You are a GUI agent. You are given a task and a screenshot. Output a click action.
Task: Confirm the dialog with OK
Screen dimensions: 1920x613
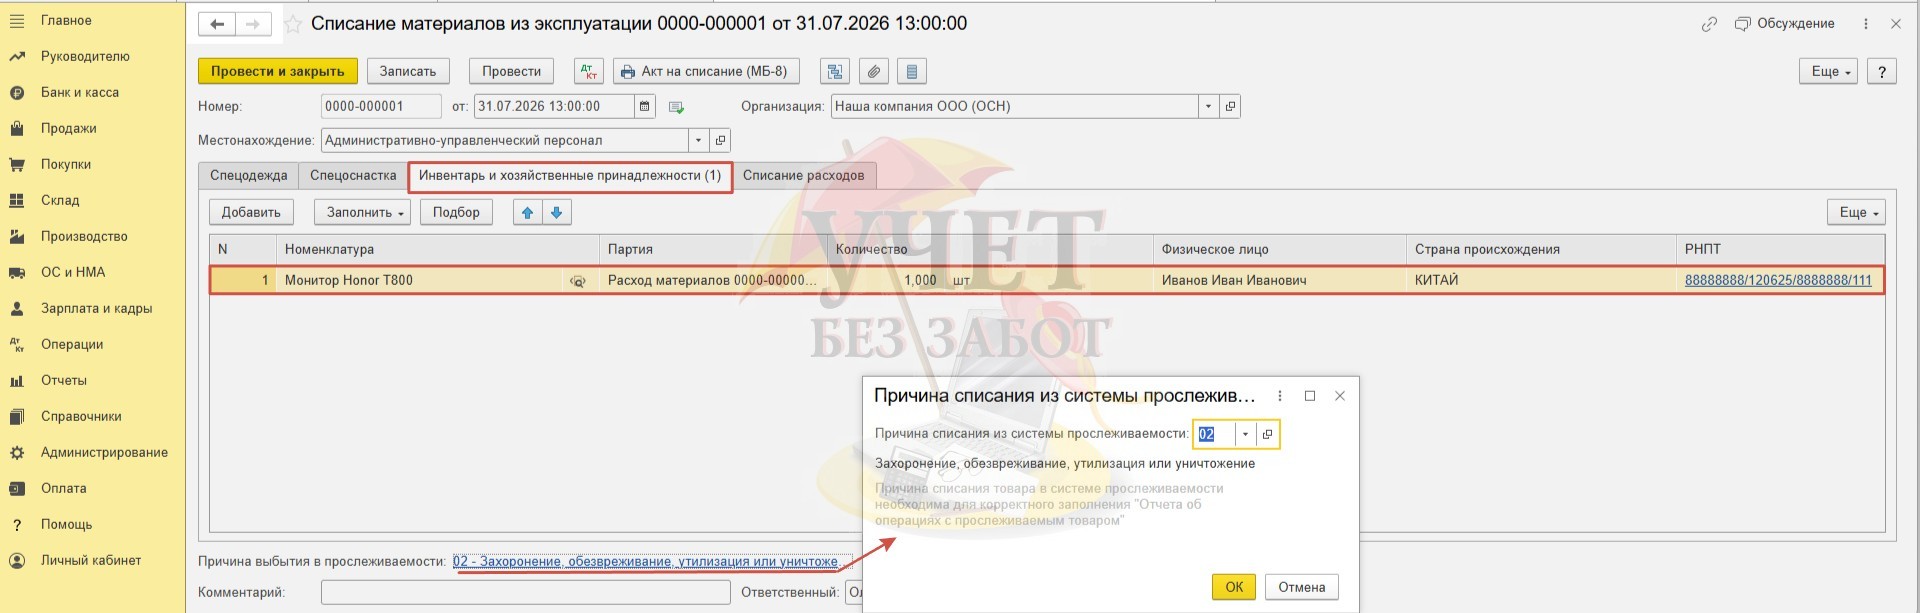click(x=1234, y=587)
